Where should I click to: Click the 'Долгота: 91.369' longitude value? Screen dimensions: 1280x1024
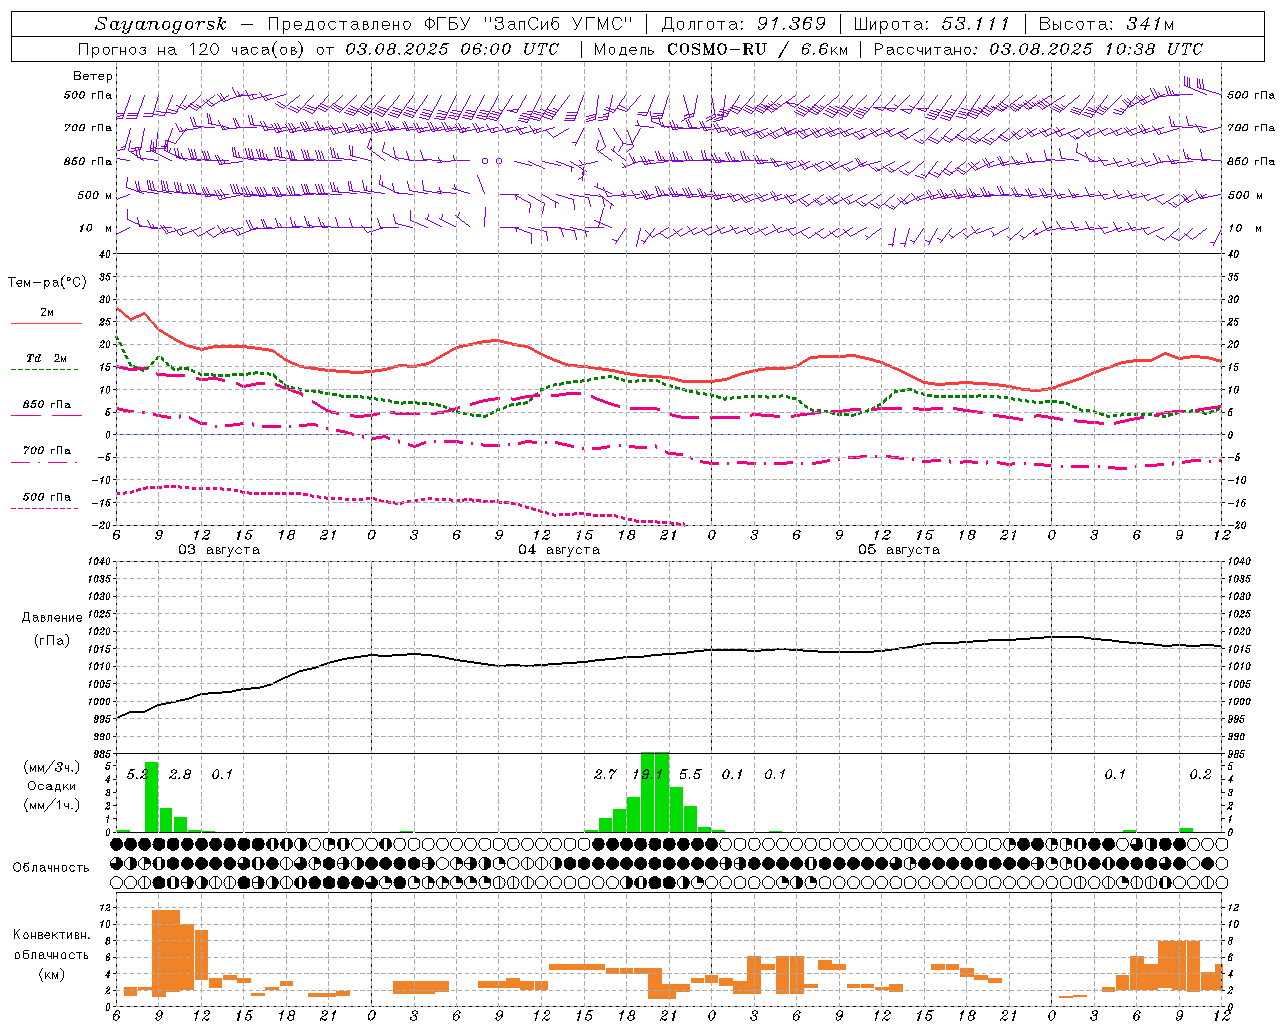[x=744, y=23]
